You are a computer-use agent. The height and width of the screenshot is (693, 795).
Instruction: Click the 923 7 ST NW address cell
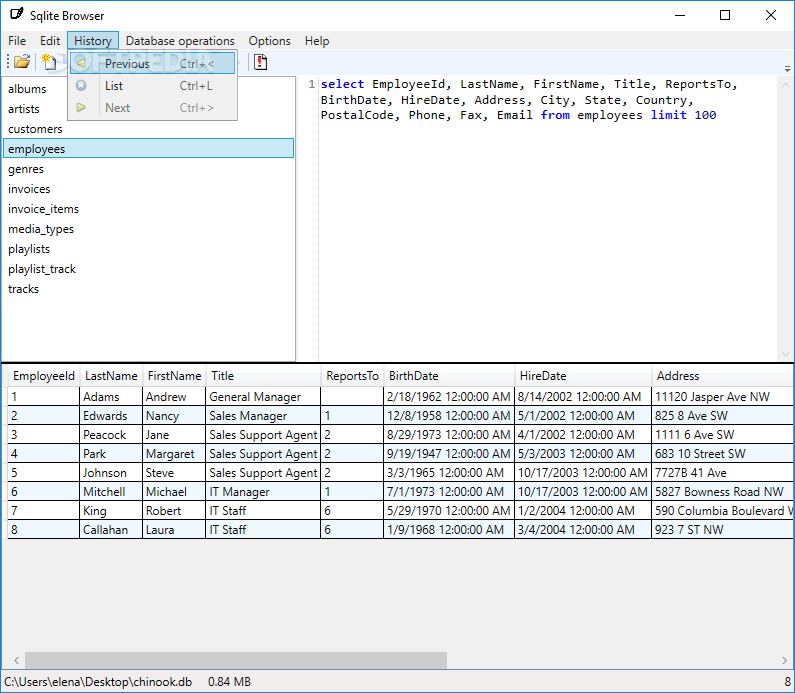722,530
